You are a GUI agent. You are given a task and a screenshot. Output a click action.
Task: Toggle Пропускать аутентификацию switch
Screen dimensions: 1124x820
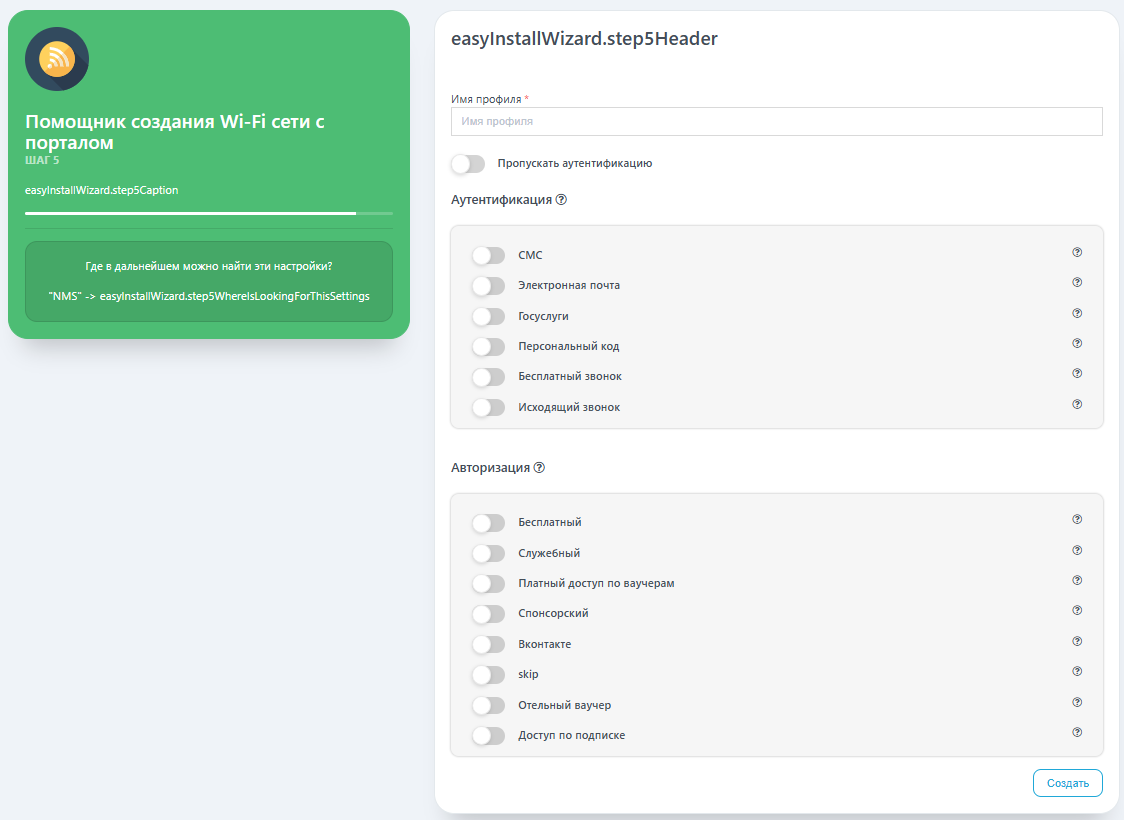click(468, 164)
